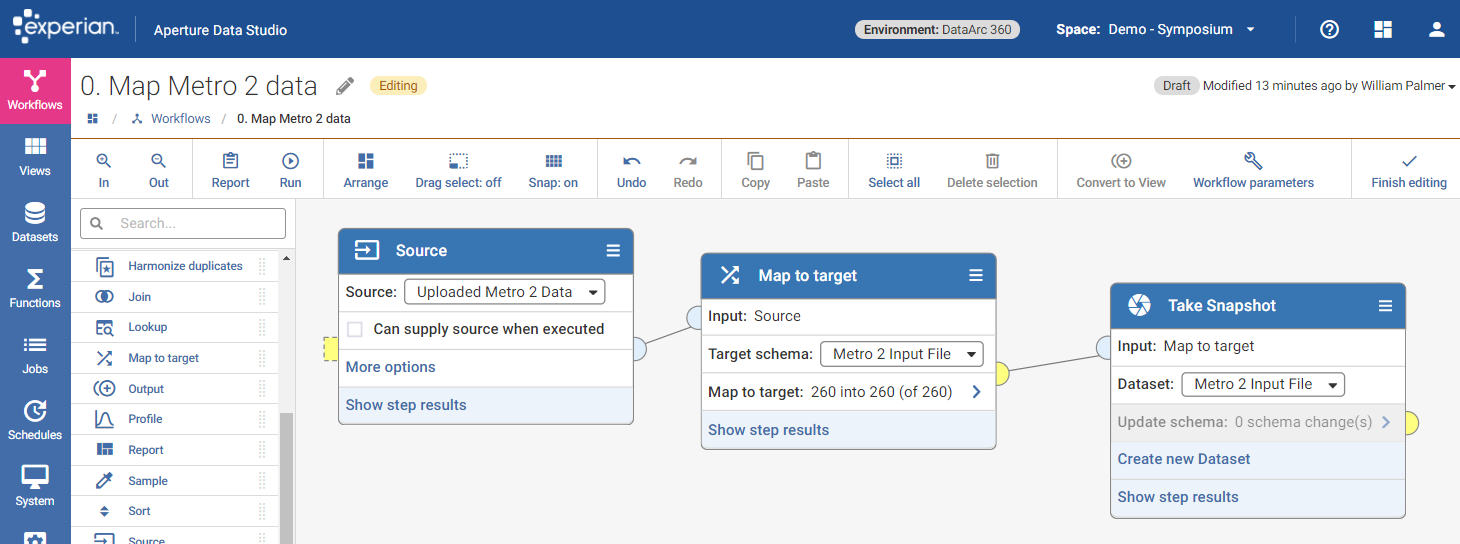Click Finish editing button
Screen dimensions: 1460x544
point(1408,170)
